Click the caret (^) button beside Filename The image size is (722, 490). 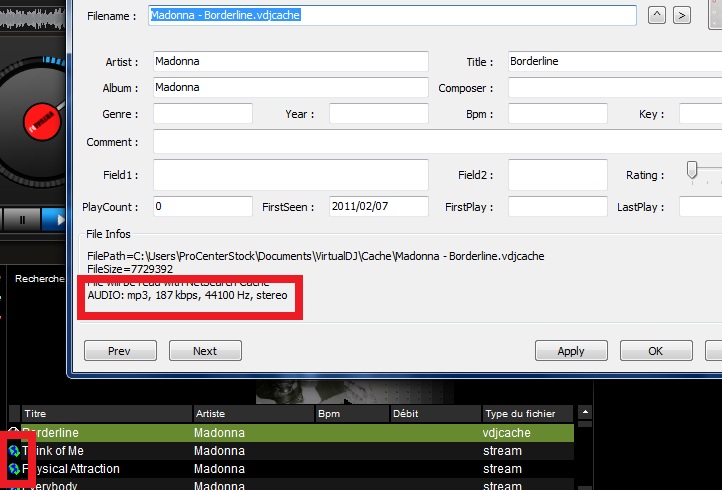pyautogui.click(x=657, y=15)
